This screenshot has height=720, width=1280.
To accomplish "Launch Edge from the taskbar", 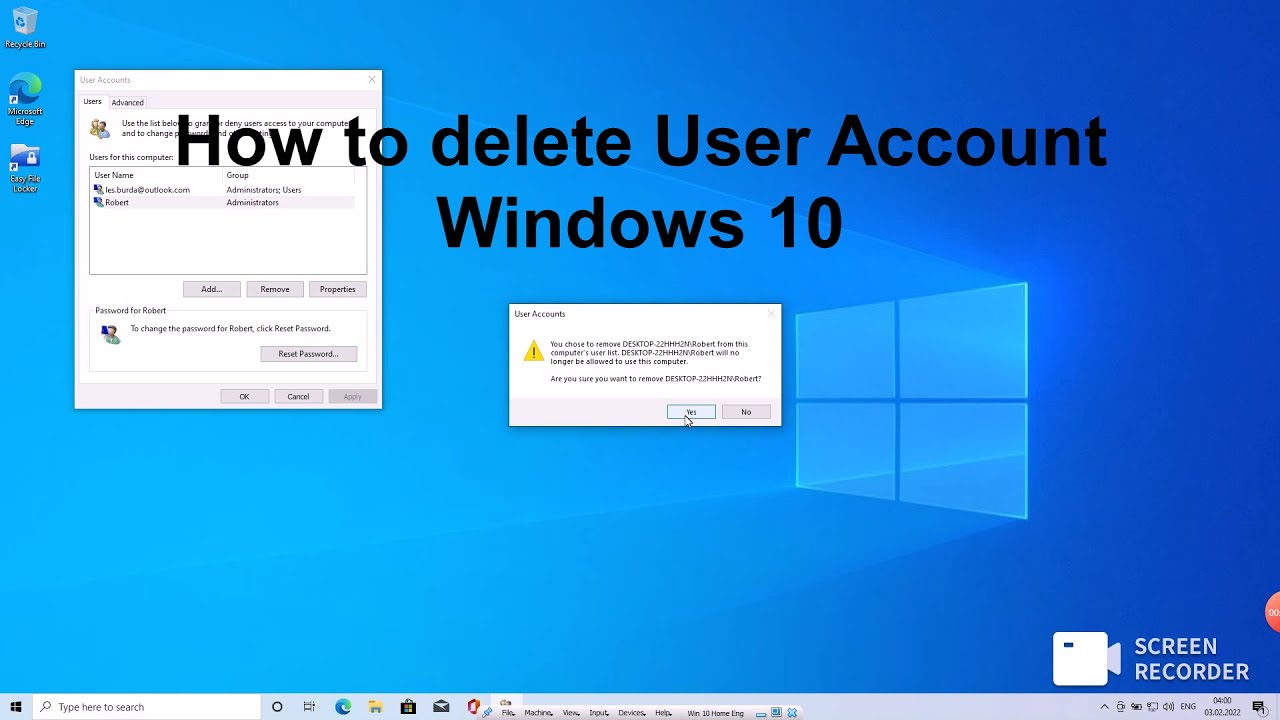I will (x=343, y=707).
